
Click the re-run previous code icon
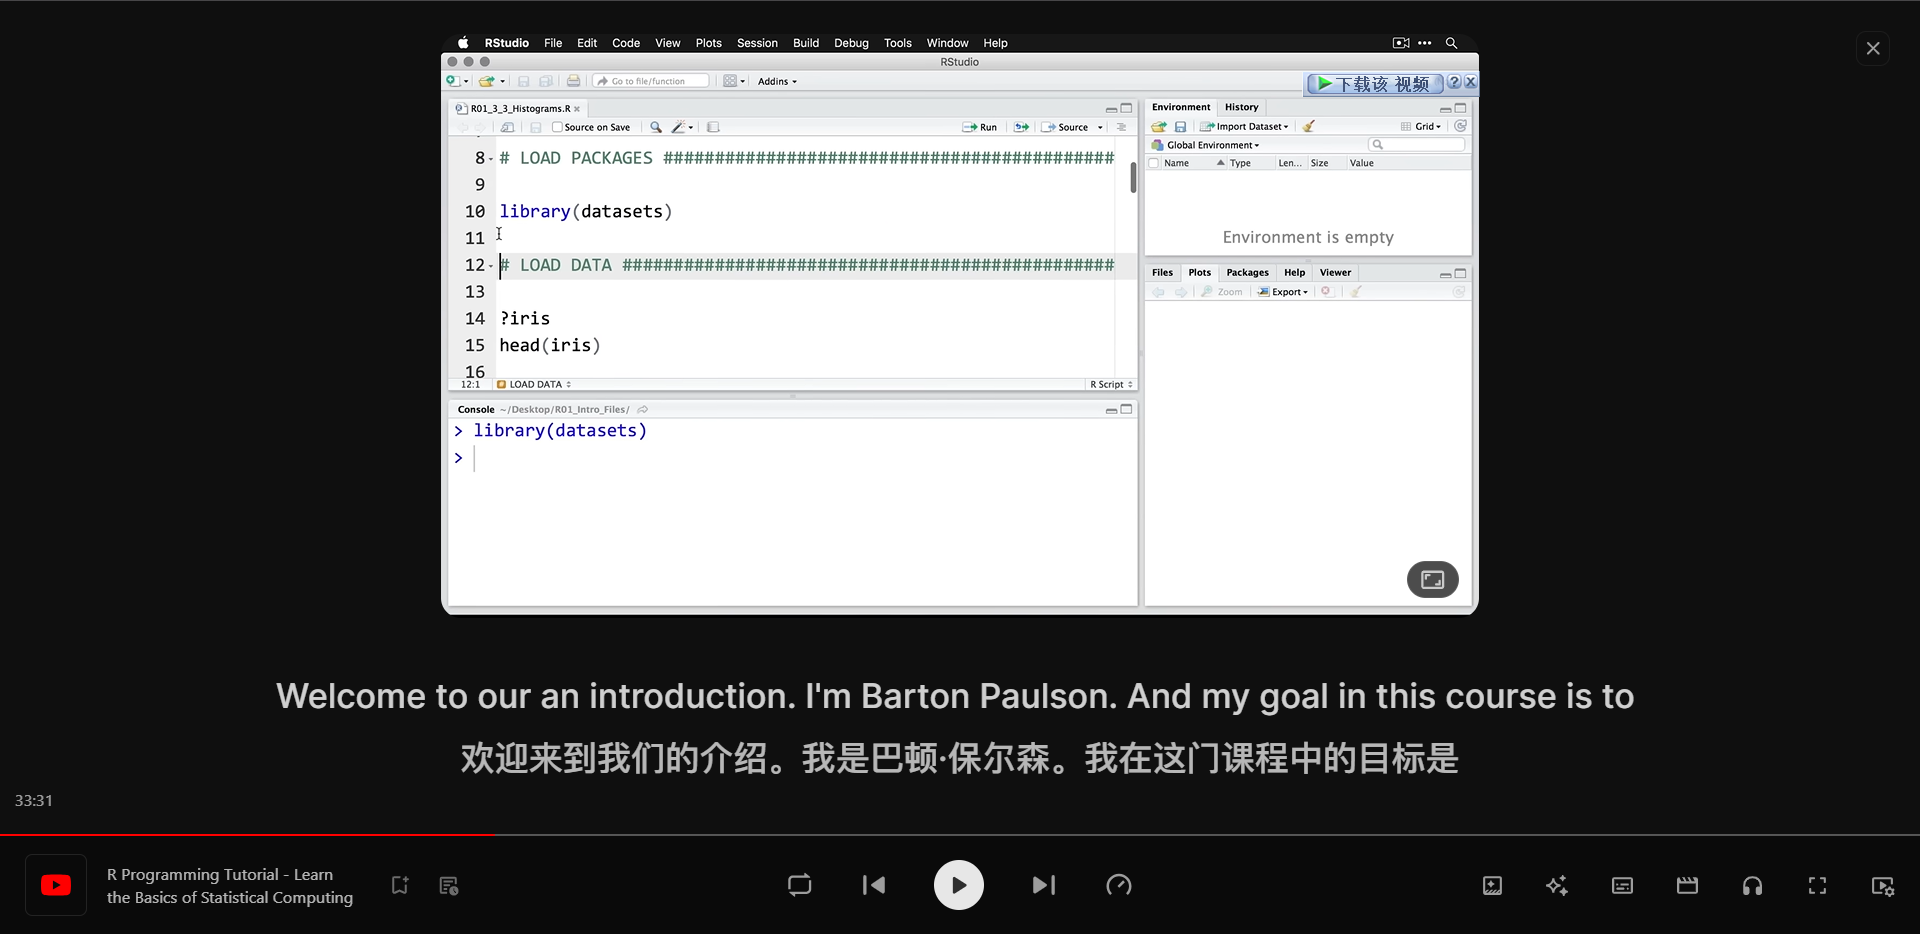coord(1021,127)
